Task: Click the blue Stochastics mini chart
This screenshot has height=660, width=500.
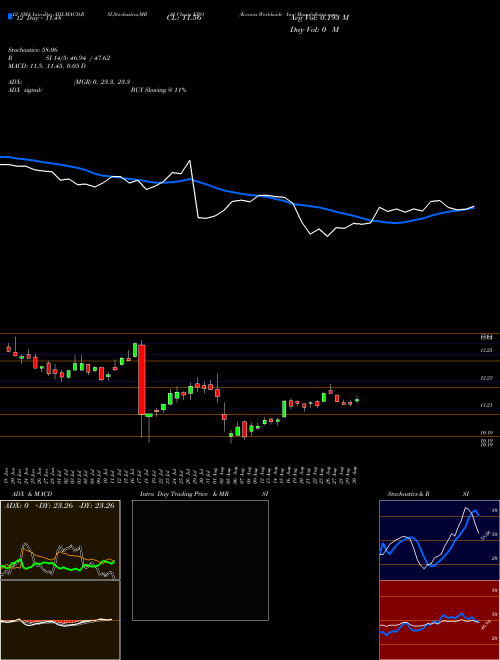Action: pos(439,540)
